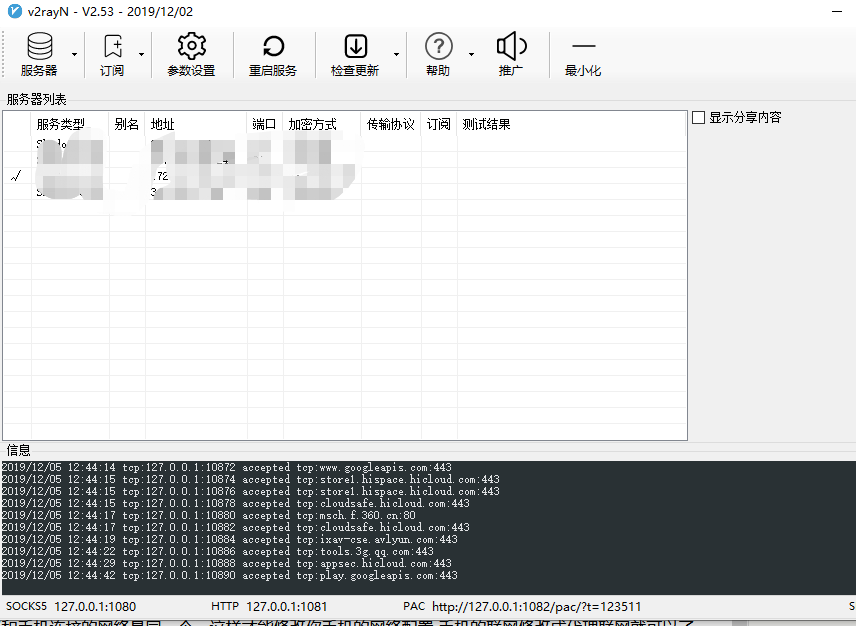856x626 pixels.
Task: Open the 帮助 question mark icon
Action: point(438,47)
